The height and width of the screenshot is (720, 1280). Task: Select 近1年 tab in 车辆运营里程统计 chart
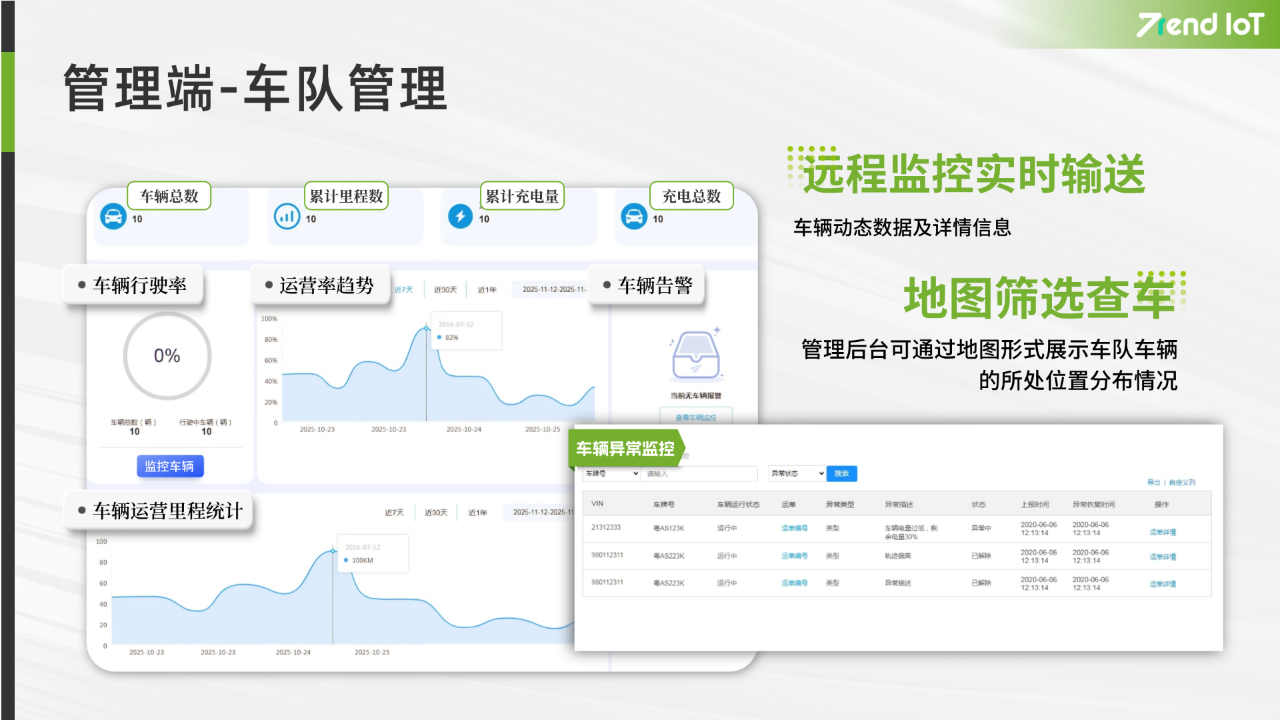click(x=478, y=513)
